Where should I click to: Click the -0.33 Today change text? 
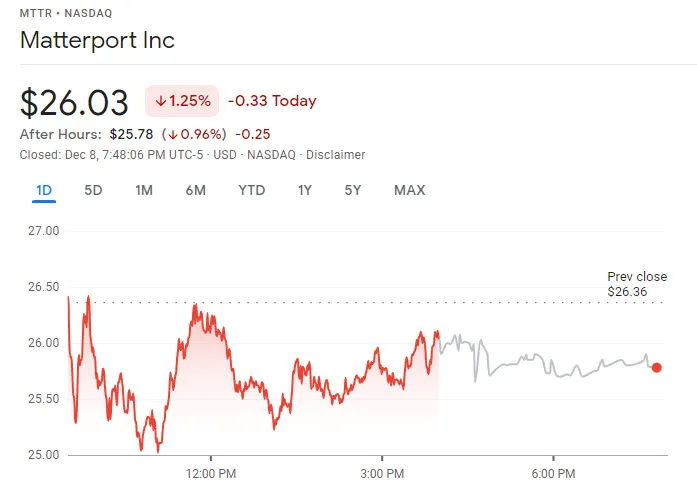[x=272, y=101]
